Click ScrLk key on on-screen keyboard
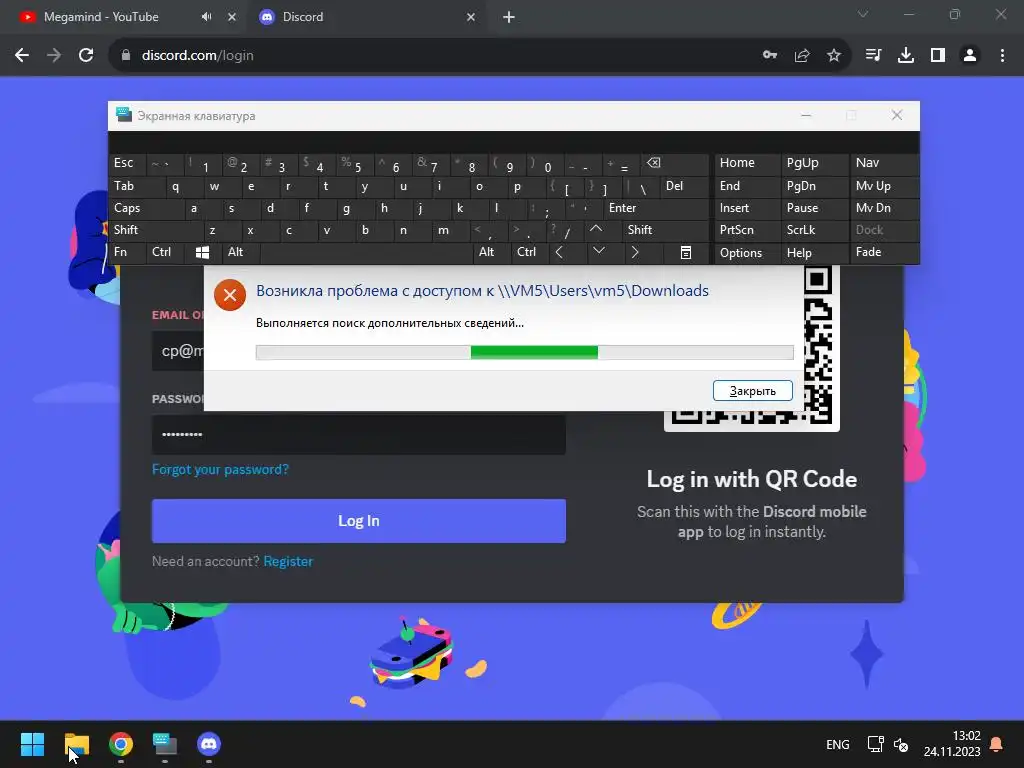Screen dimensions: 1024x768 [x=814, y=230]
